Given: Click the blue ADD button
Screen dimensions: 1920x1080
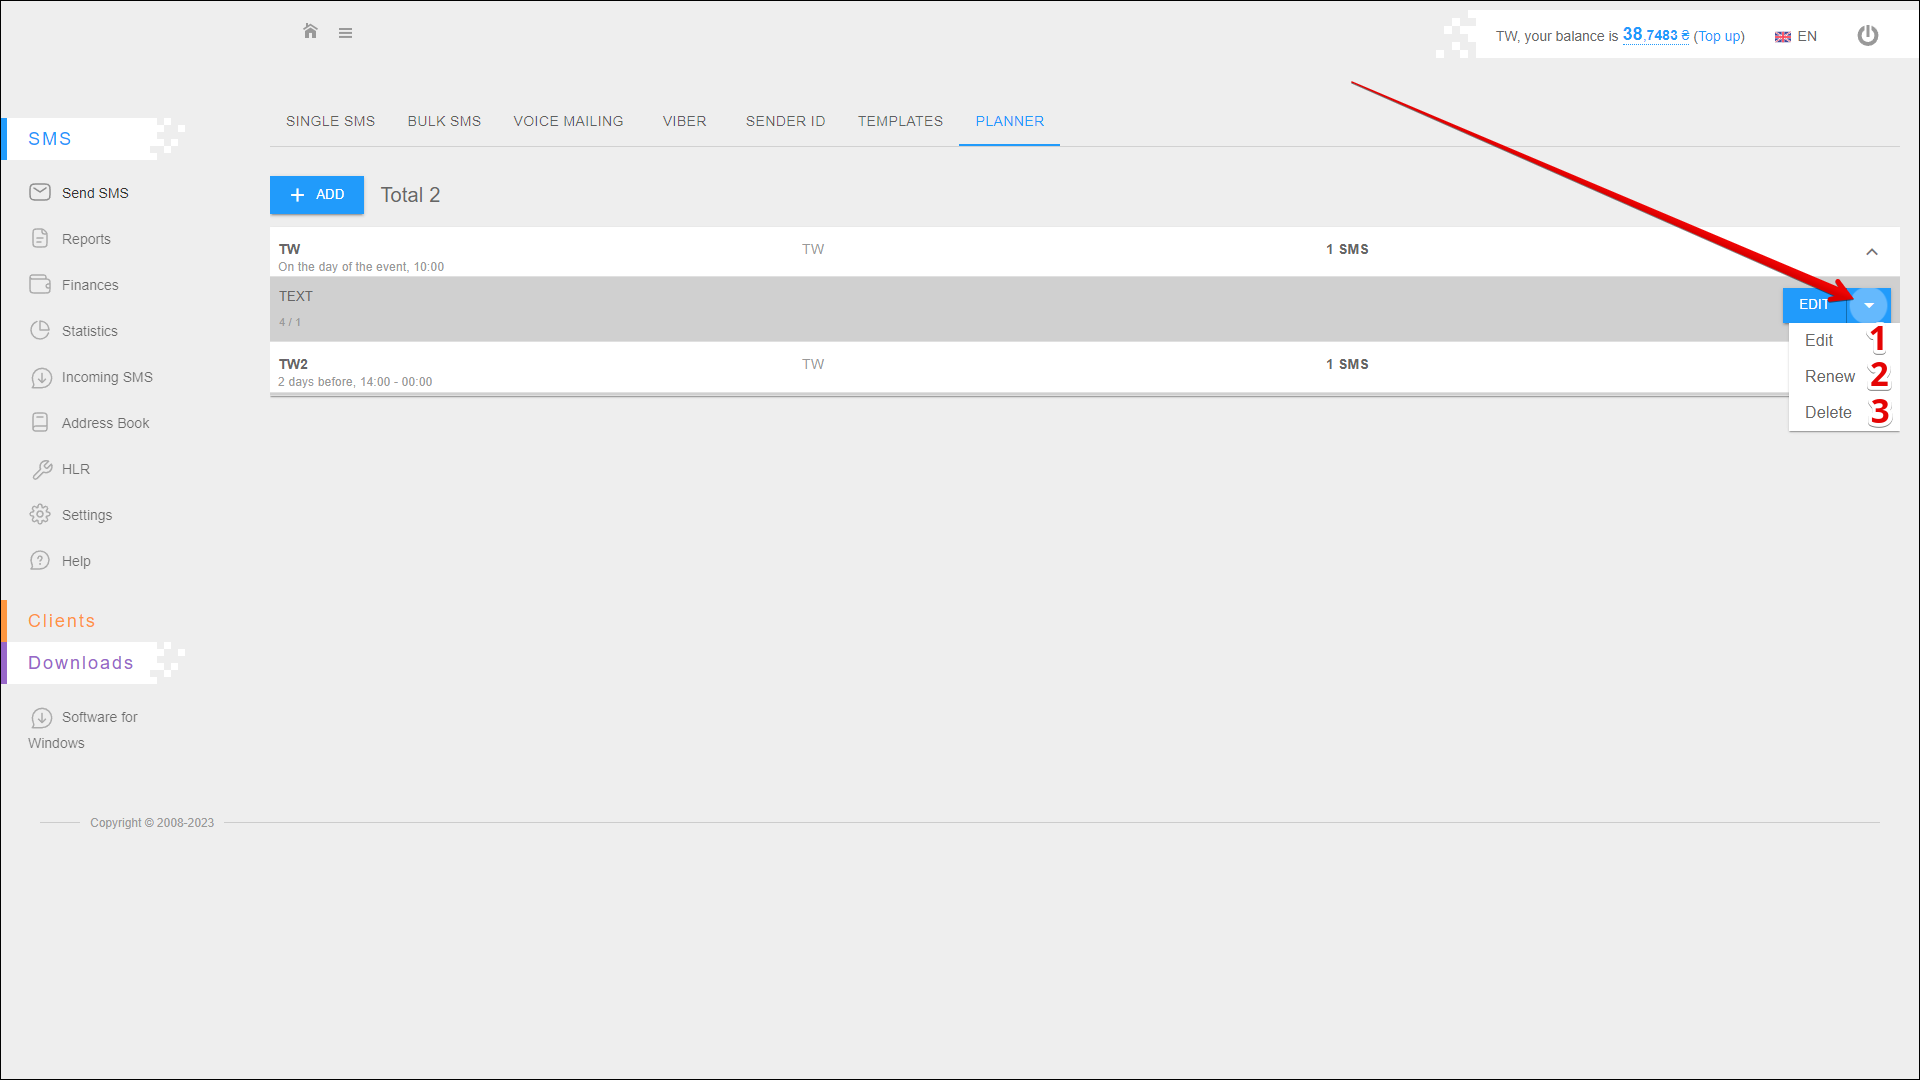Looking at the screenshot, I should (317, 195).
